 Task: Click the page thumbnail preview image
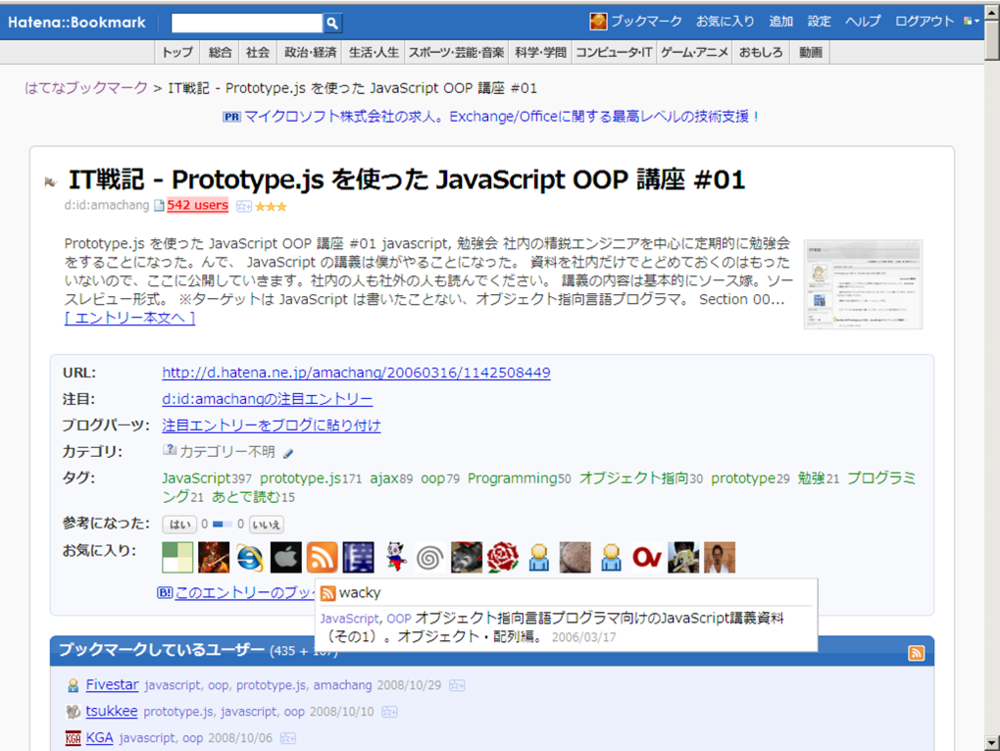[862, 284]
